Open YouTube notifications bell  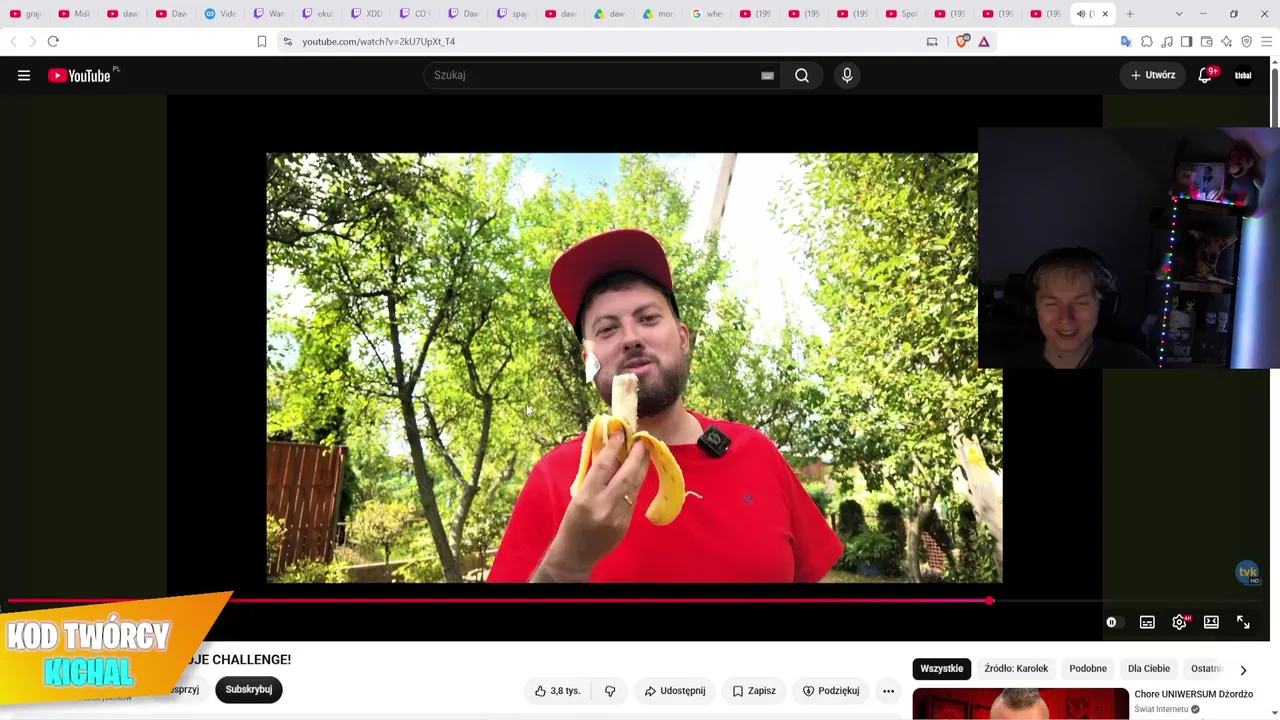coord(1205,75)
